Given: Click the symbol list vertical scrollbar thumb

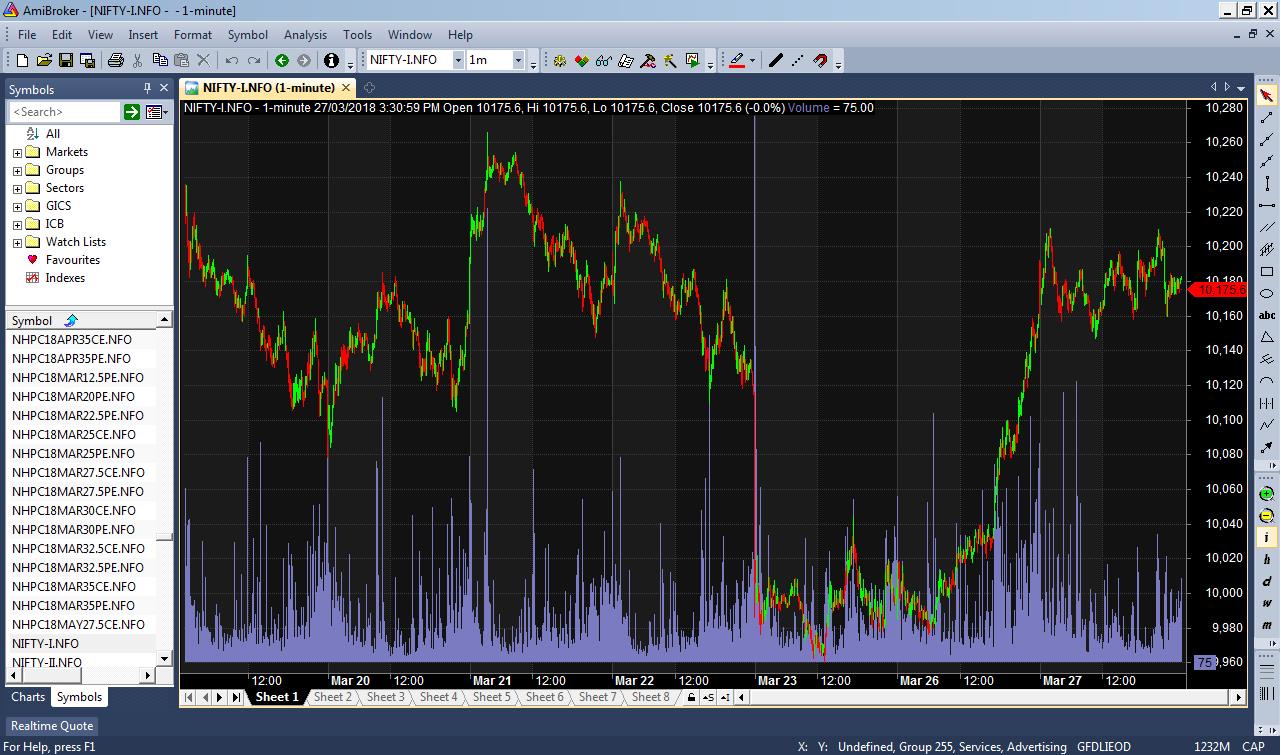Looking at the screenshot, I should point(164,538).
